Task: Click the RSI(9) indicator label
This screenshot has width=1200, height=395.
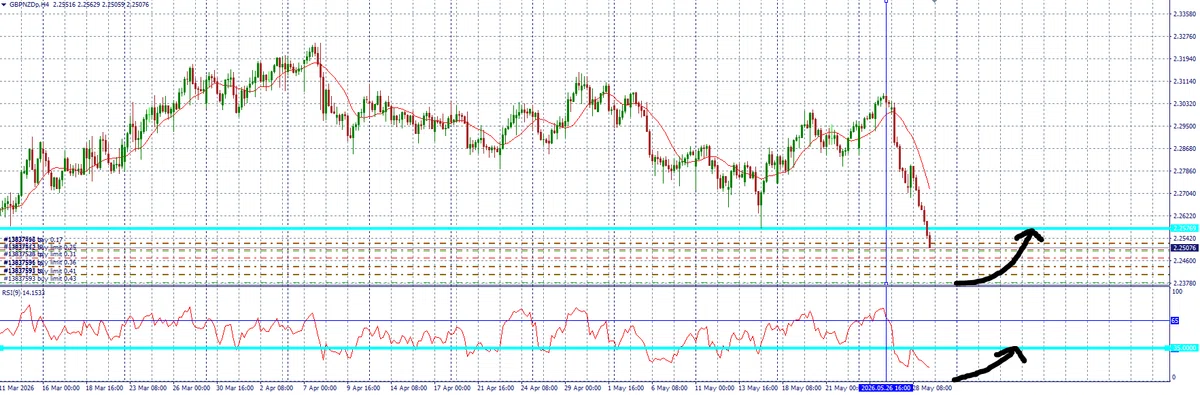Action: [23, 293]
